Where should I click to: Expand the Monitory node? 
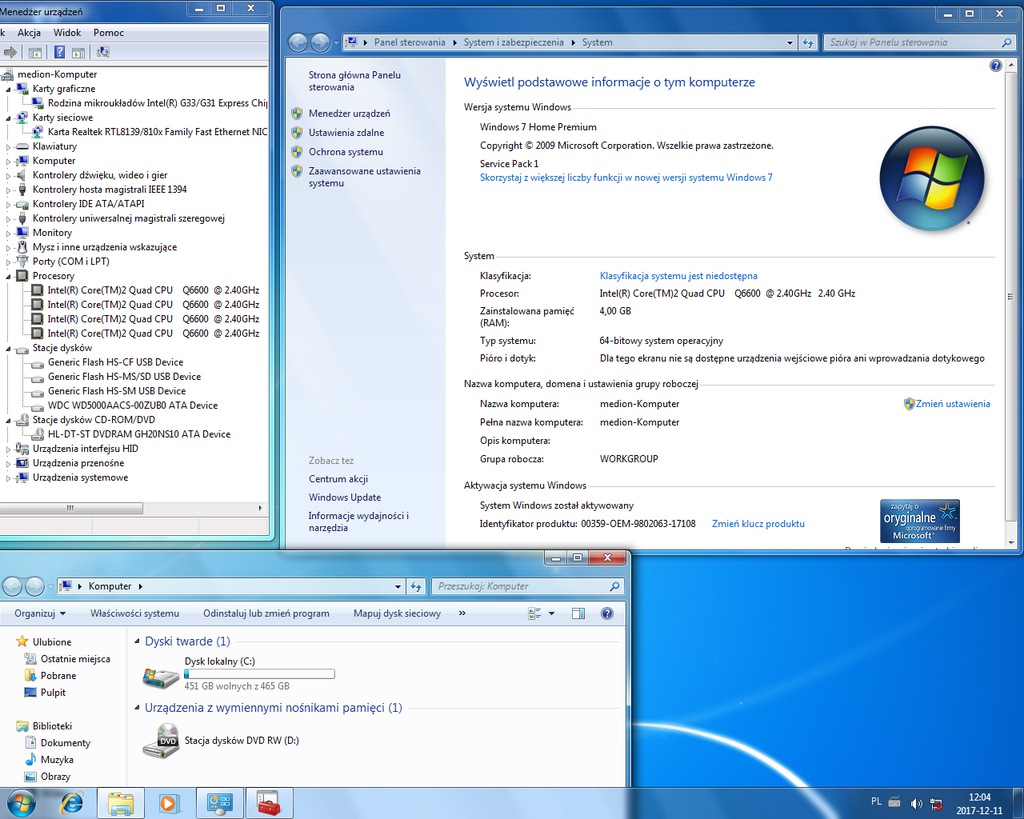(x=8, y=233)
